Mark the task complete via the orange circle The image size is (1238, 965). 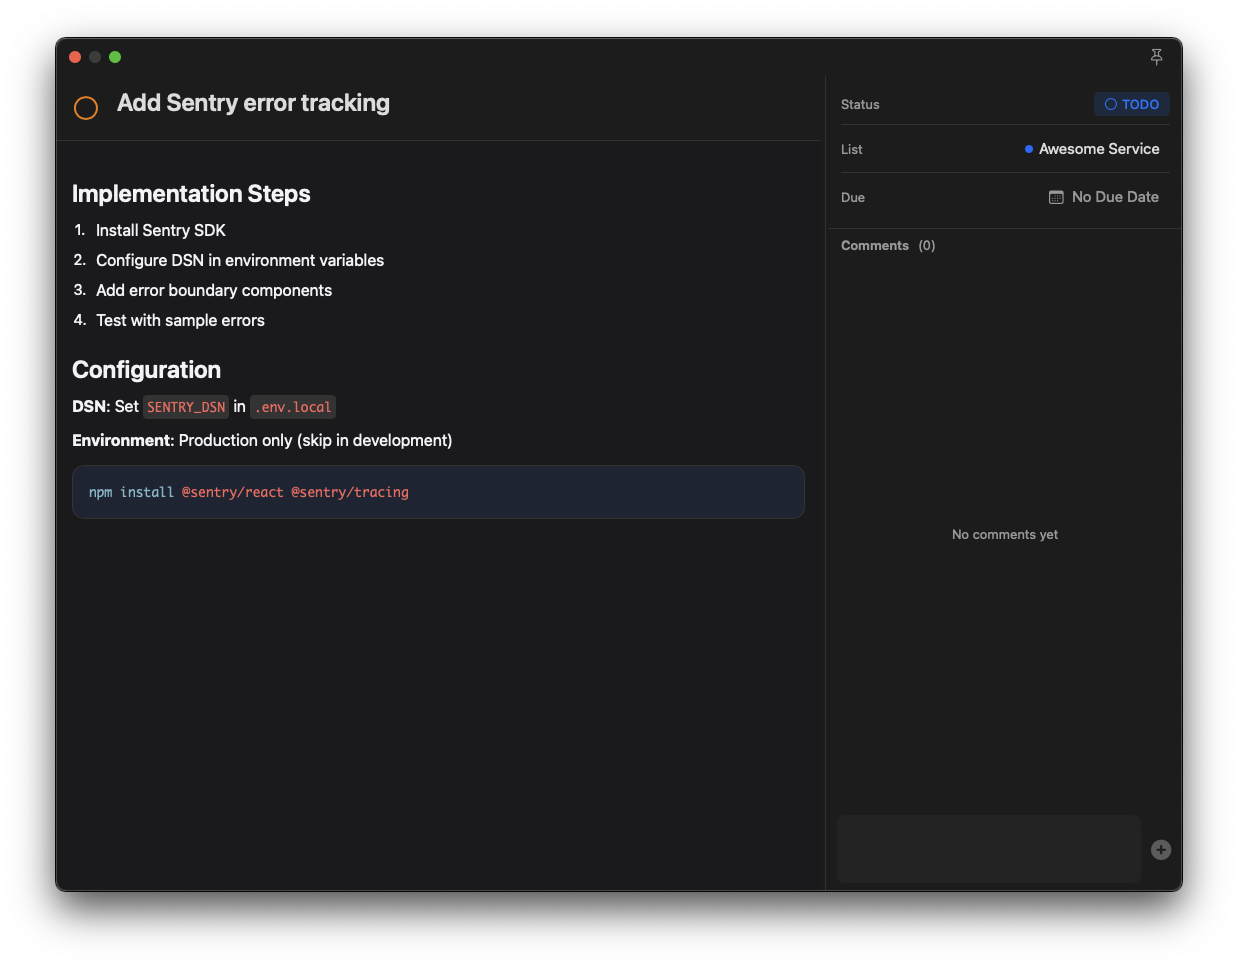85,107
